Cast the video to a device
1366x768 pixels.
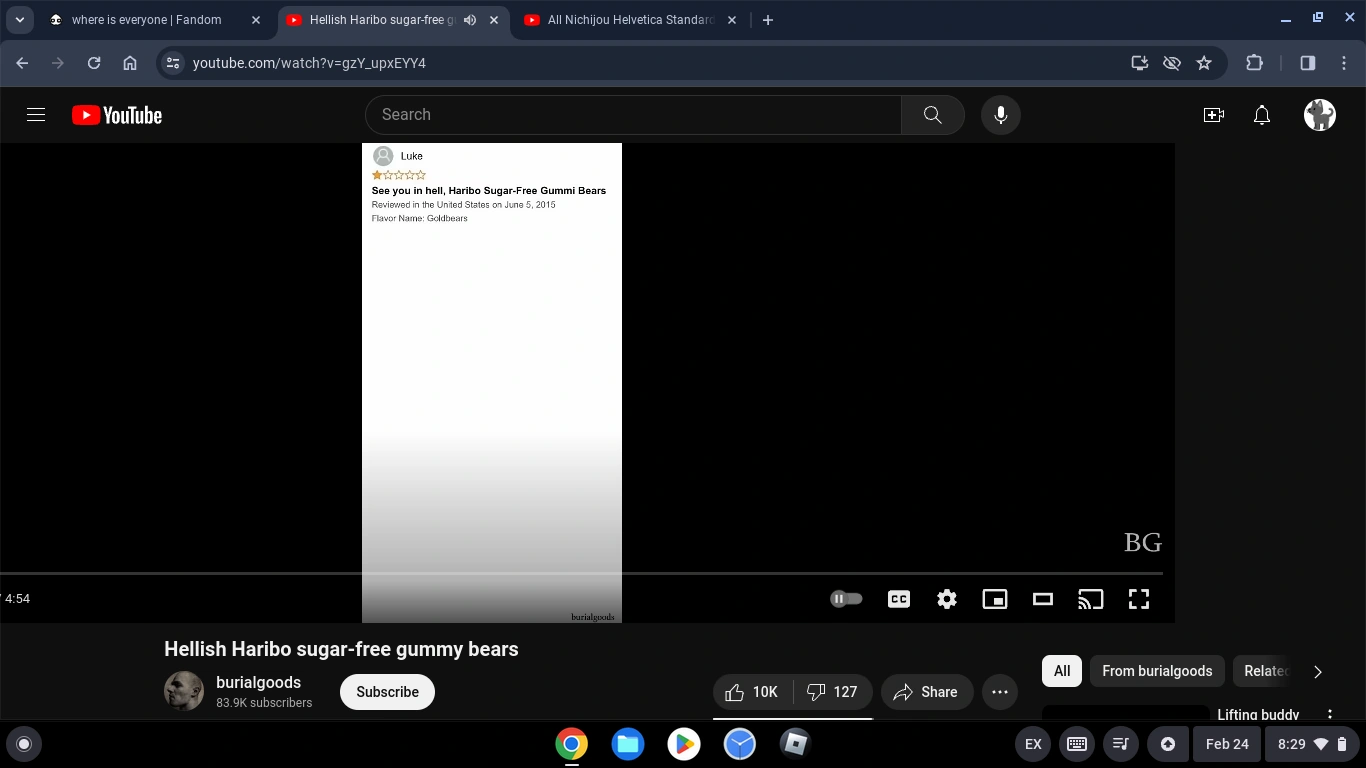(x=1090, y=598)
